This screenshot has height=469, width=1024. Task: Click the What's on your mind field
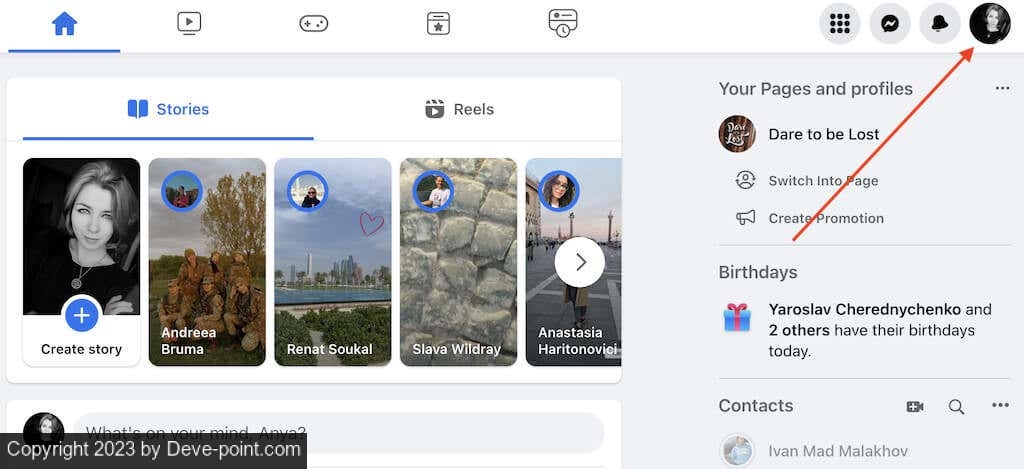click(x=338, y=433)
